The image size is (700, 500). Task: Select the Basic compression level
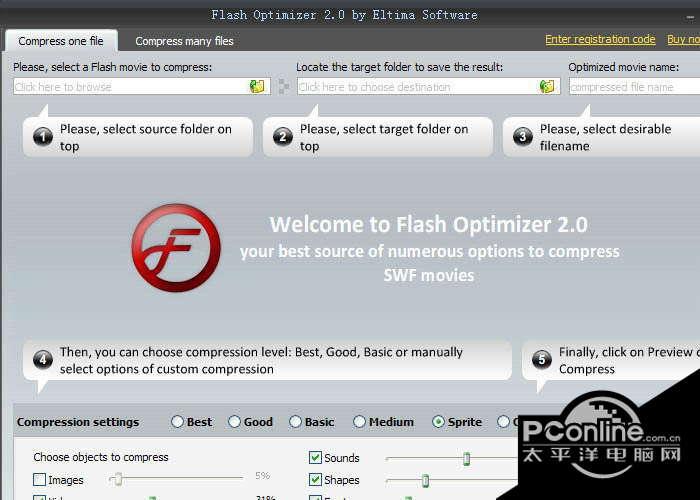[312, 422]
